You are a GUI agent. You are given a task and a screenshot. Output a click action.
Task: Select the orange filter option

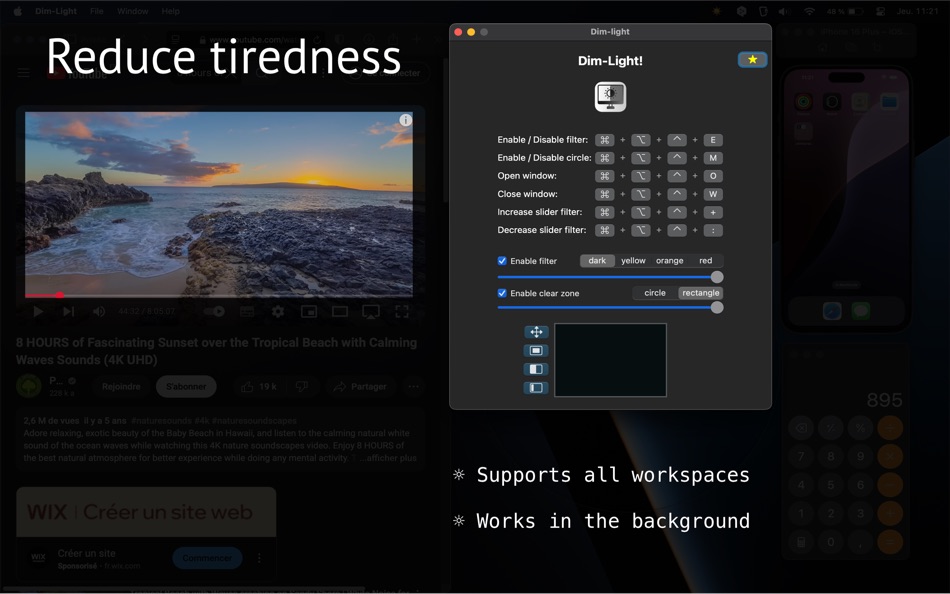pyautogui.click(x=669, y=261)
